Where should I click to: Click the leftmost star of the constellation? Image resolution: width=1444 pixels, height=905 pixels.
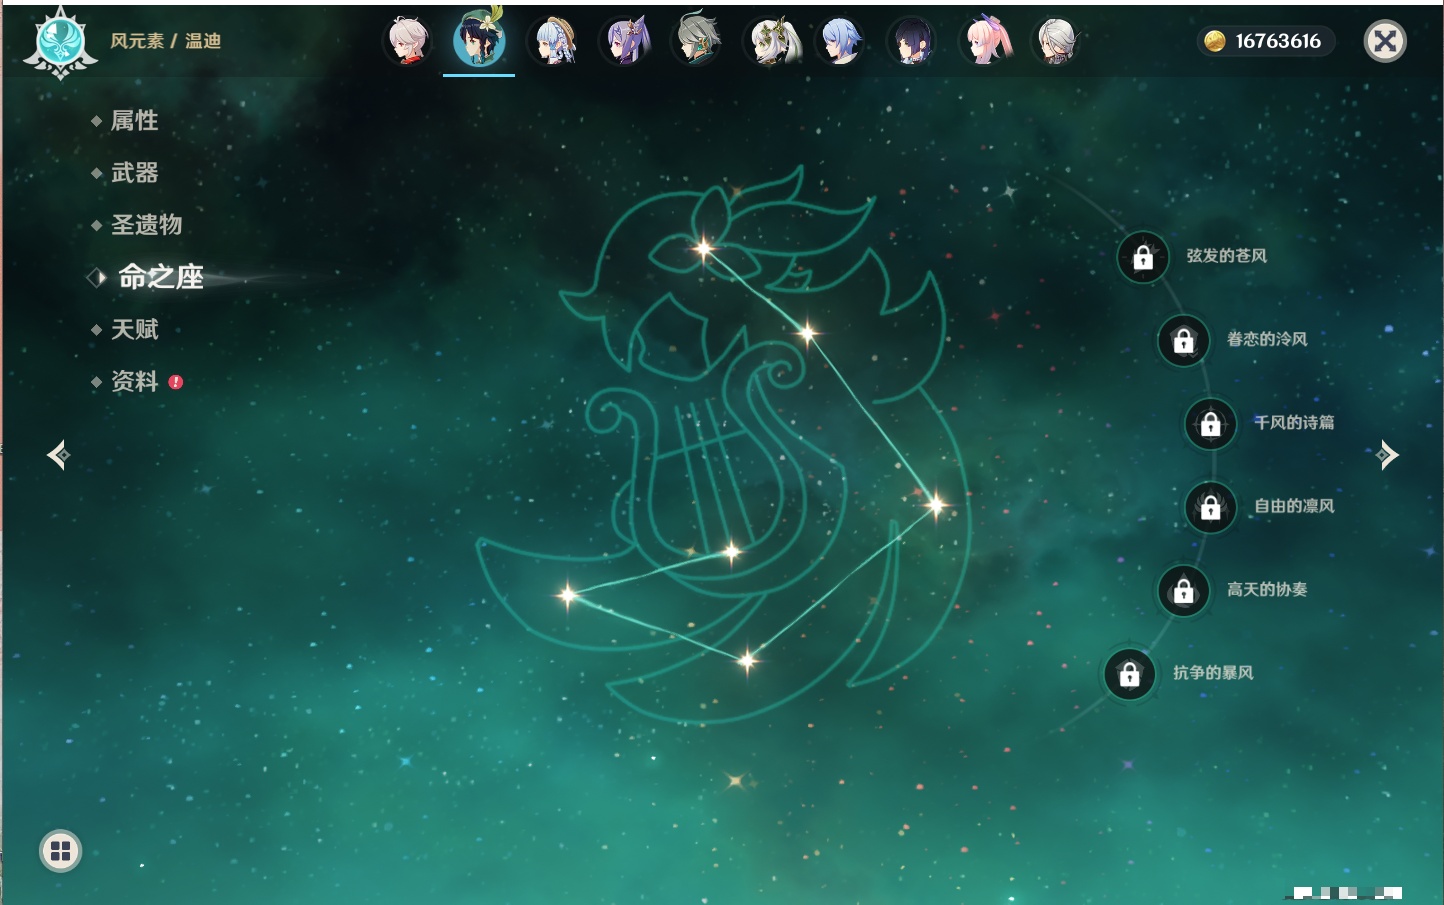(567, 595)
